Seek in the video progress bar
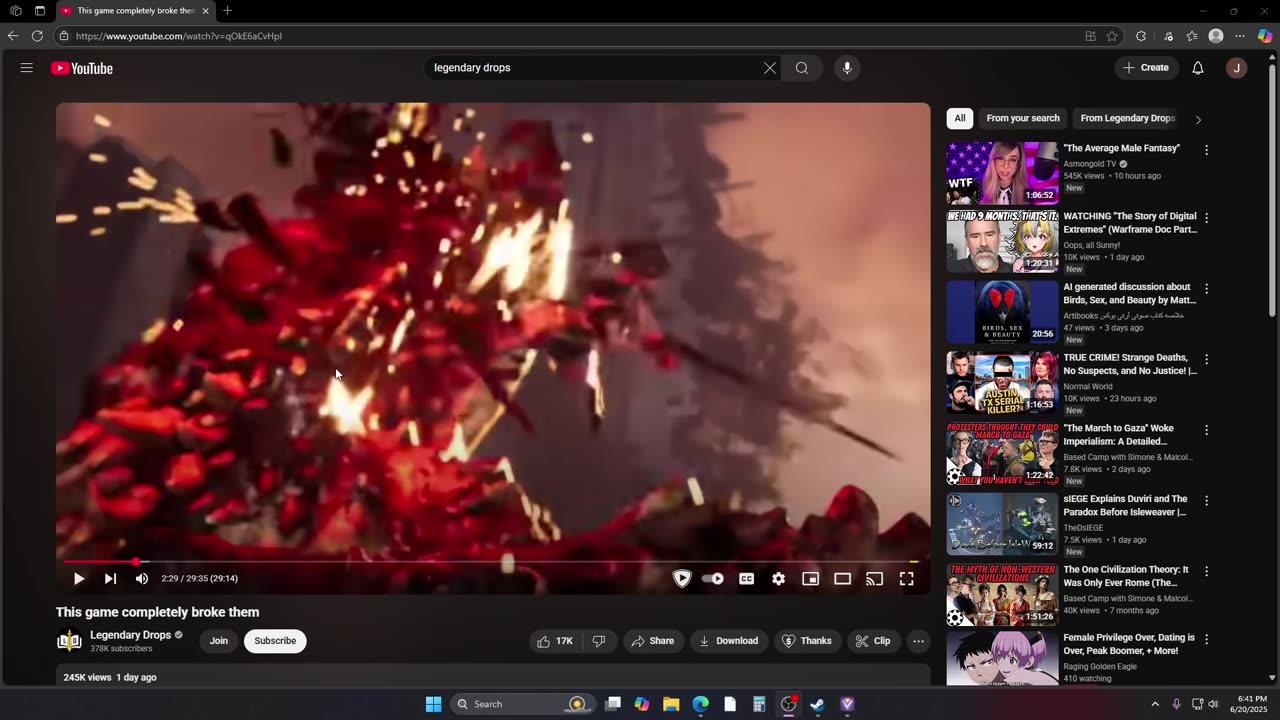 (493, 561)
